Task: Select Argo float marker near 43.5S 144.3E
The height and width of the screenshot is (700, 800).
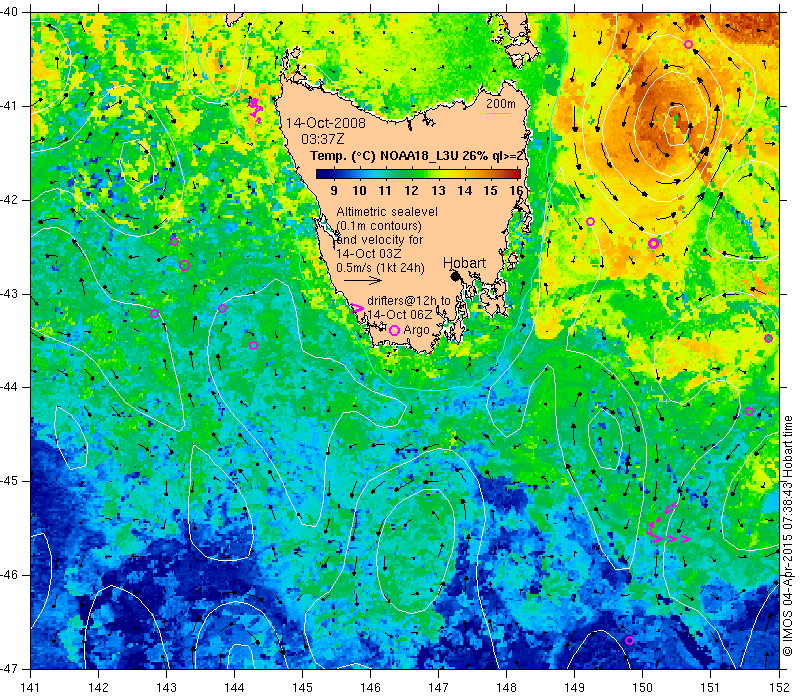Action: click(x=253, y=345)
